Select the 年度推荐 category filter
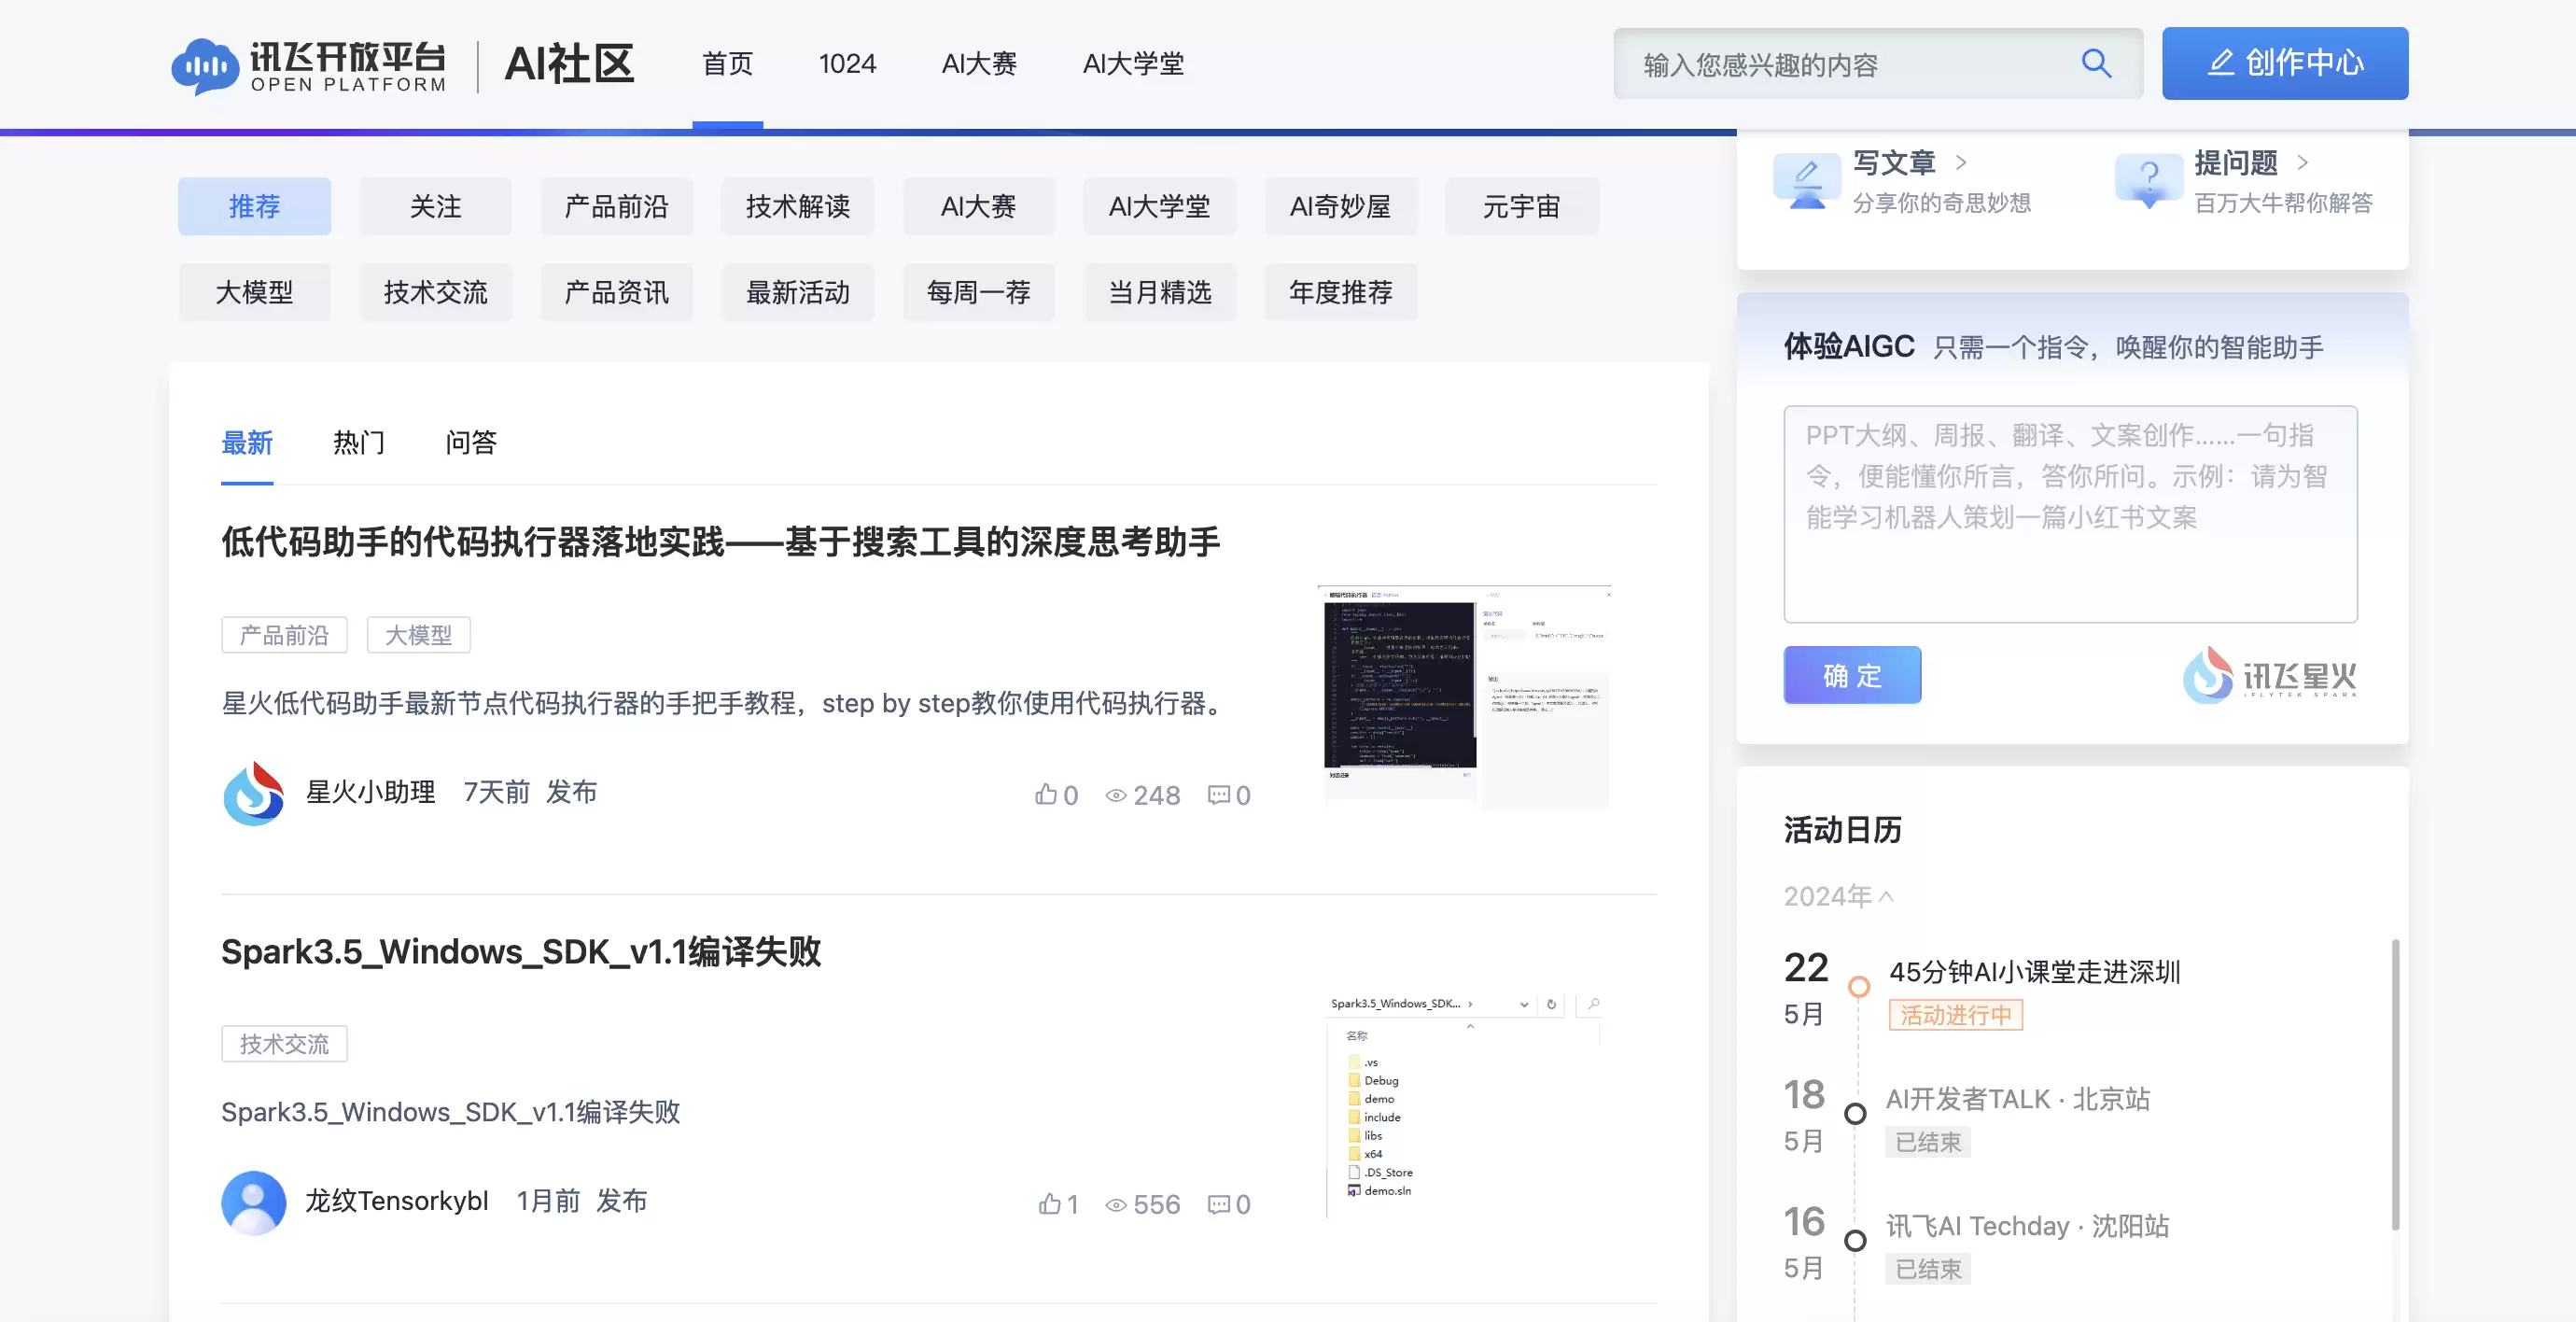2576x1322 pixels. [1340, 292]
